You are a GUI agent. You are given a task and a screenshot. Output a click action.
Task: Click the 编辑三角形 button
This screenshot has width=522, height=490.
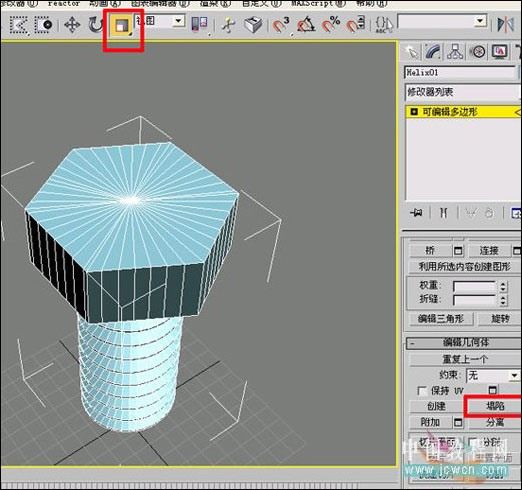[x=441, y=319]
